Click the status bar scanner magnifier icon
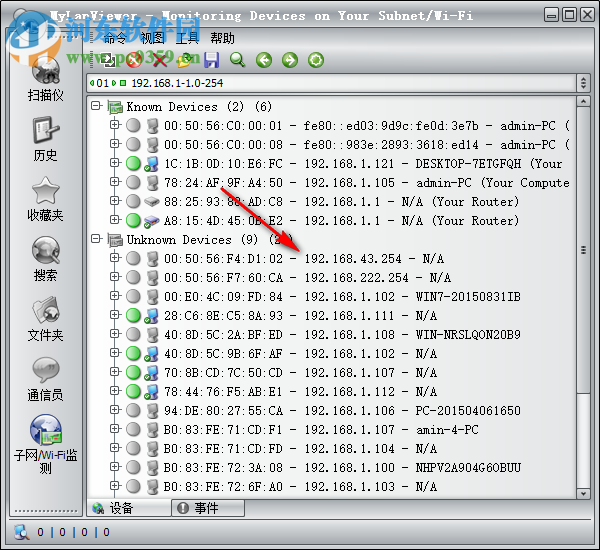The width and height of the screenshot is (600, 550). click(22, 532)
